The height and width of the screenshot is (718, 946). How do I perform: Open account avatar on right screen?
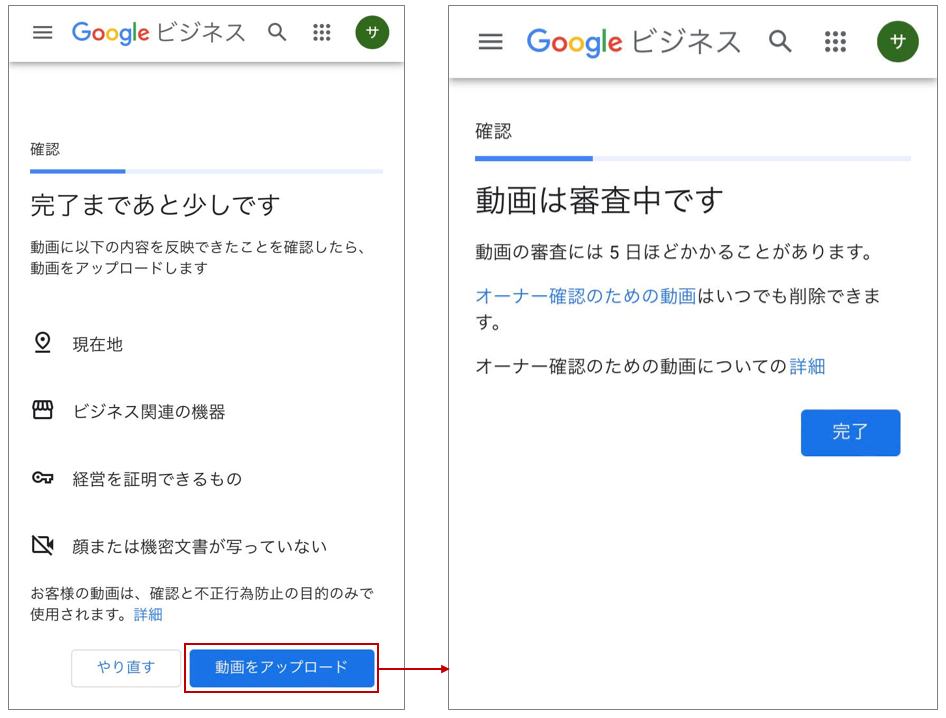pos(897,41)
